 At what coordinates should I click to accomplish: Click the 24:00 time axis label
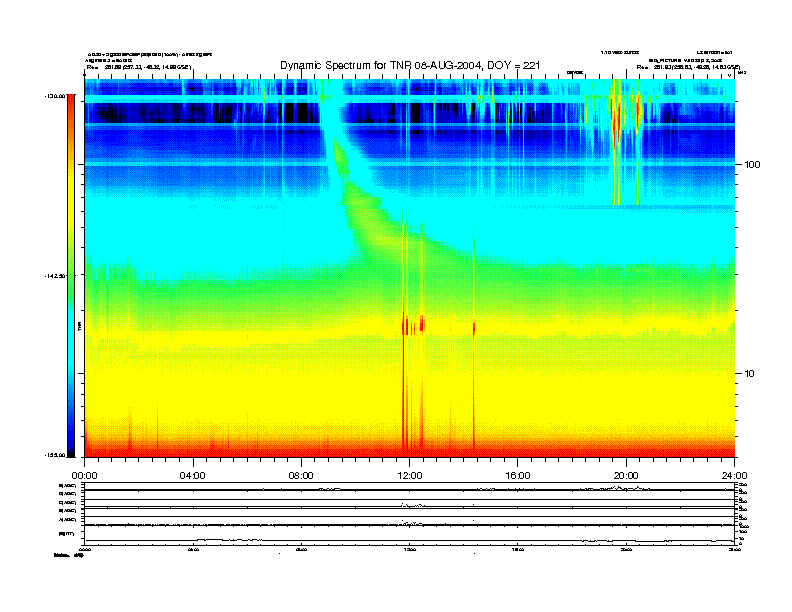(x=734, y=476)
